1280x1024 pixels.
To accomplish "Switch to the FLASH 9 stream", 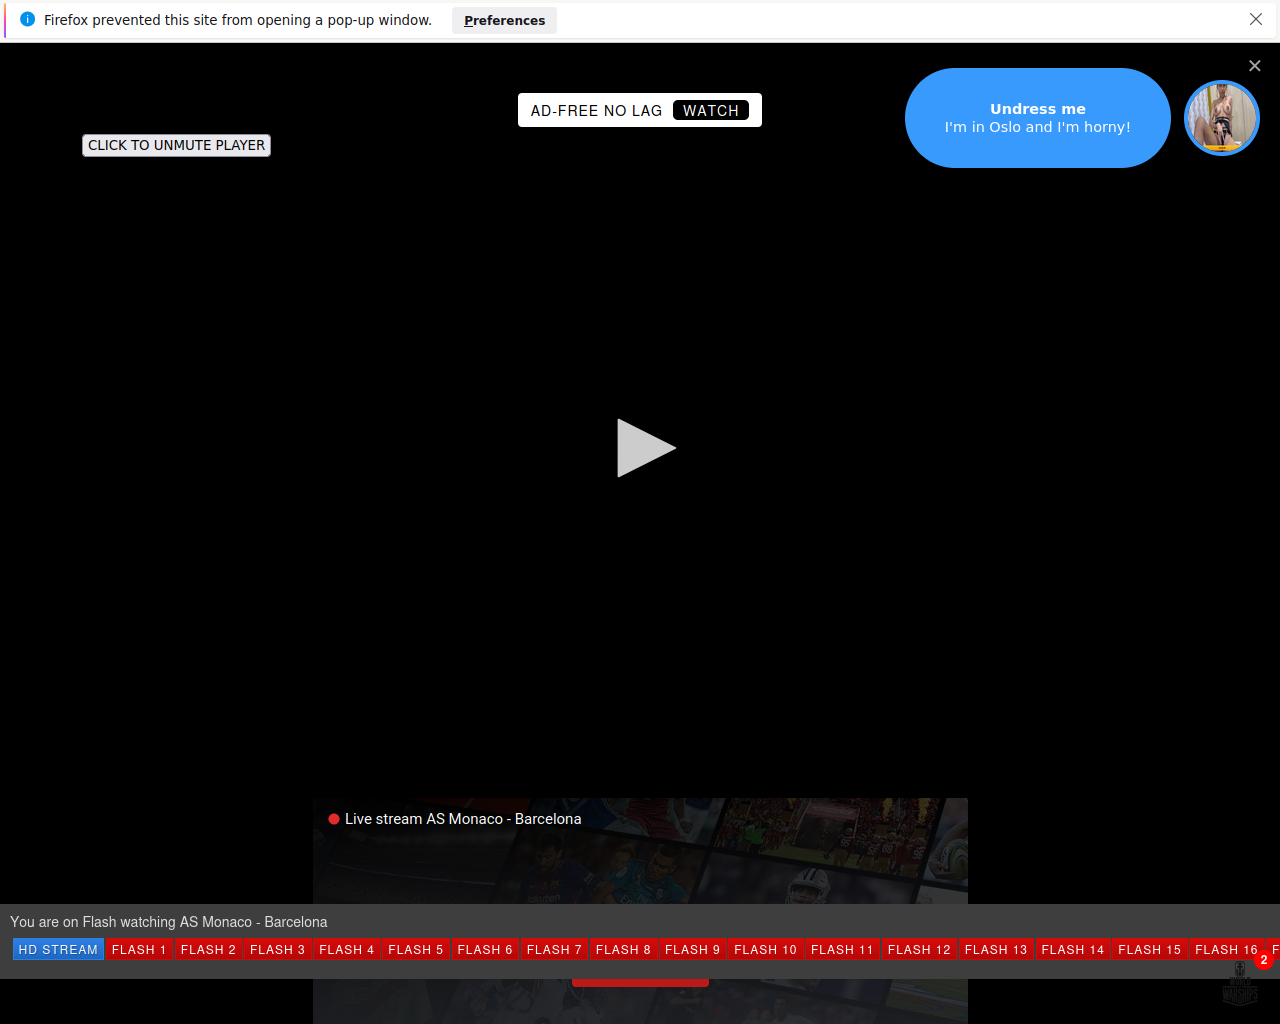I will point(692,949).
